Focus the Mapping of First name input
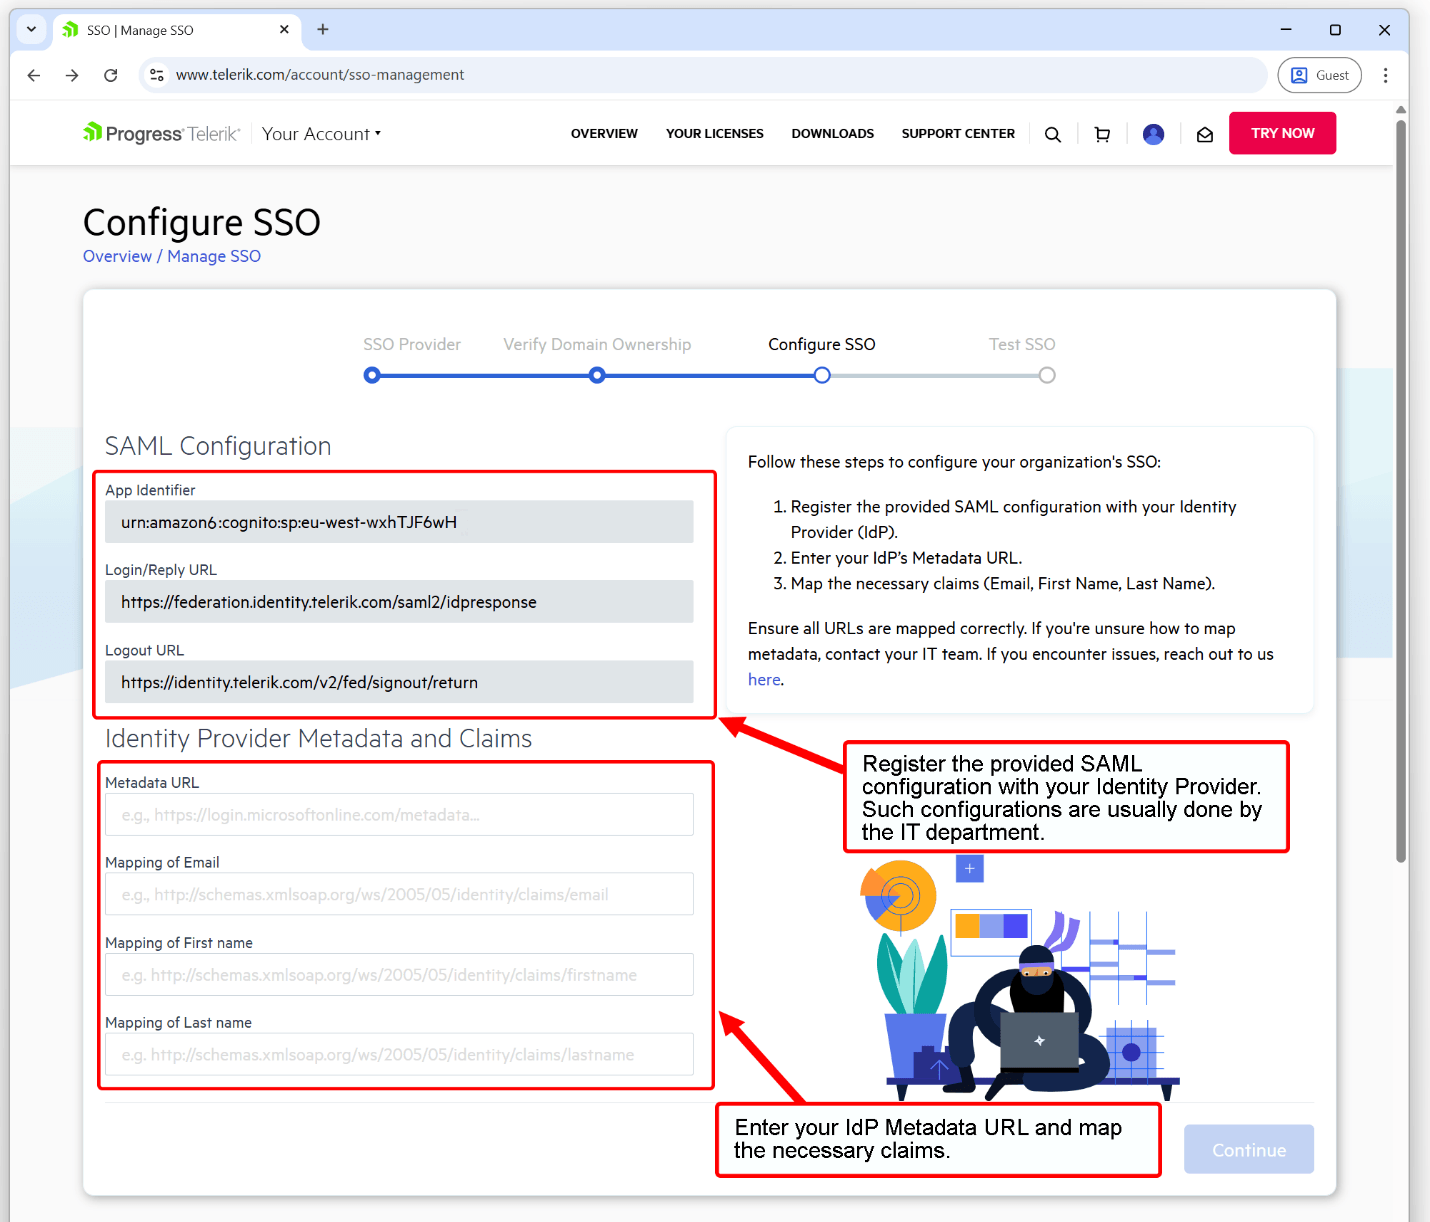Viewport: 1430px width, 1222px height. (x=399, y=975)
